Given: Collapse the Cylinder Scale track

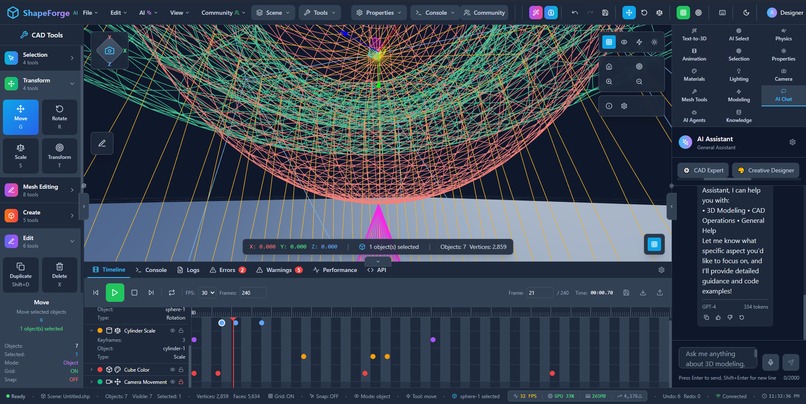Looking at the screenshot, I should coord(92,330).
